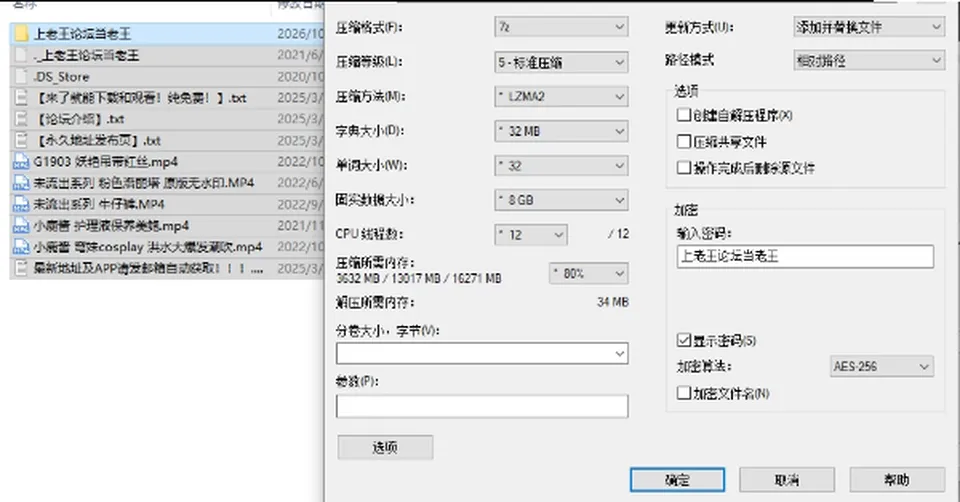960x502 pixels.
Task: Open the 压缩方法 LZMA2 dropdown
Action: (561, 96)
